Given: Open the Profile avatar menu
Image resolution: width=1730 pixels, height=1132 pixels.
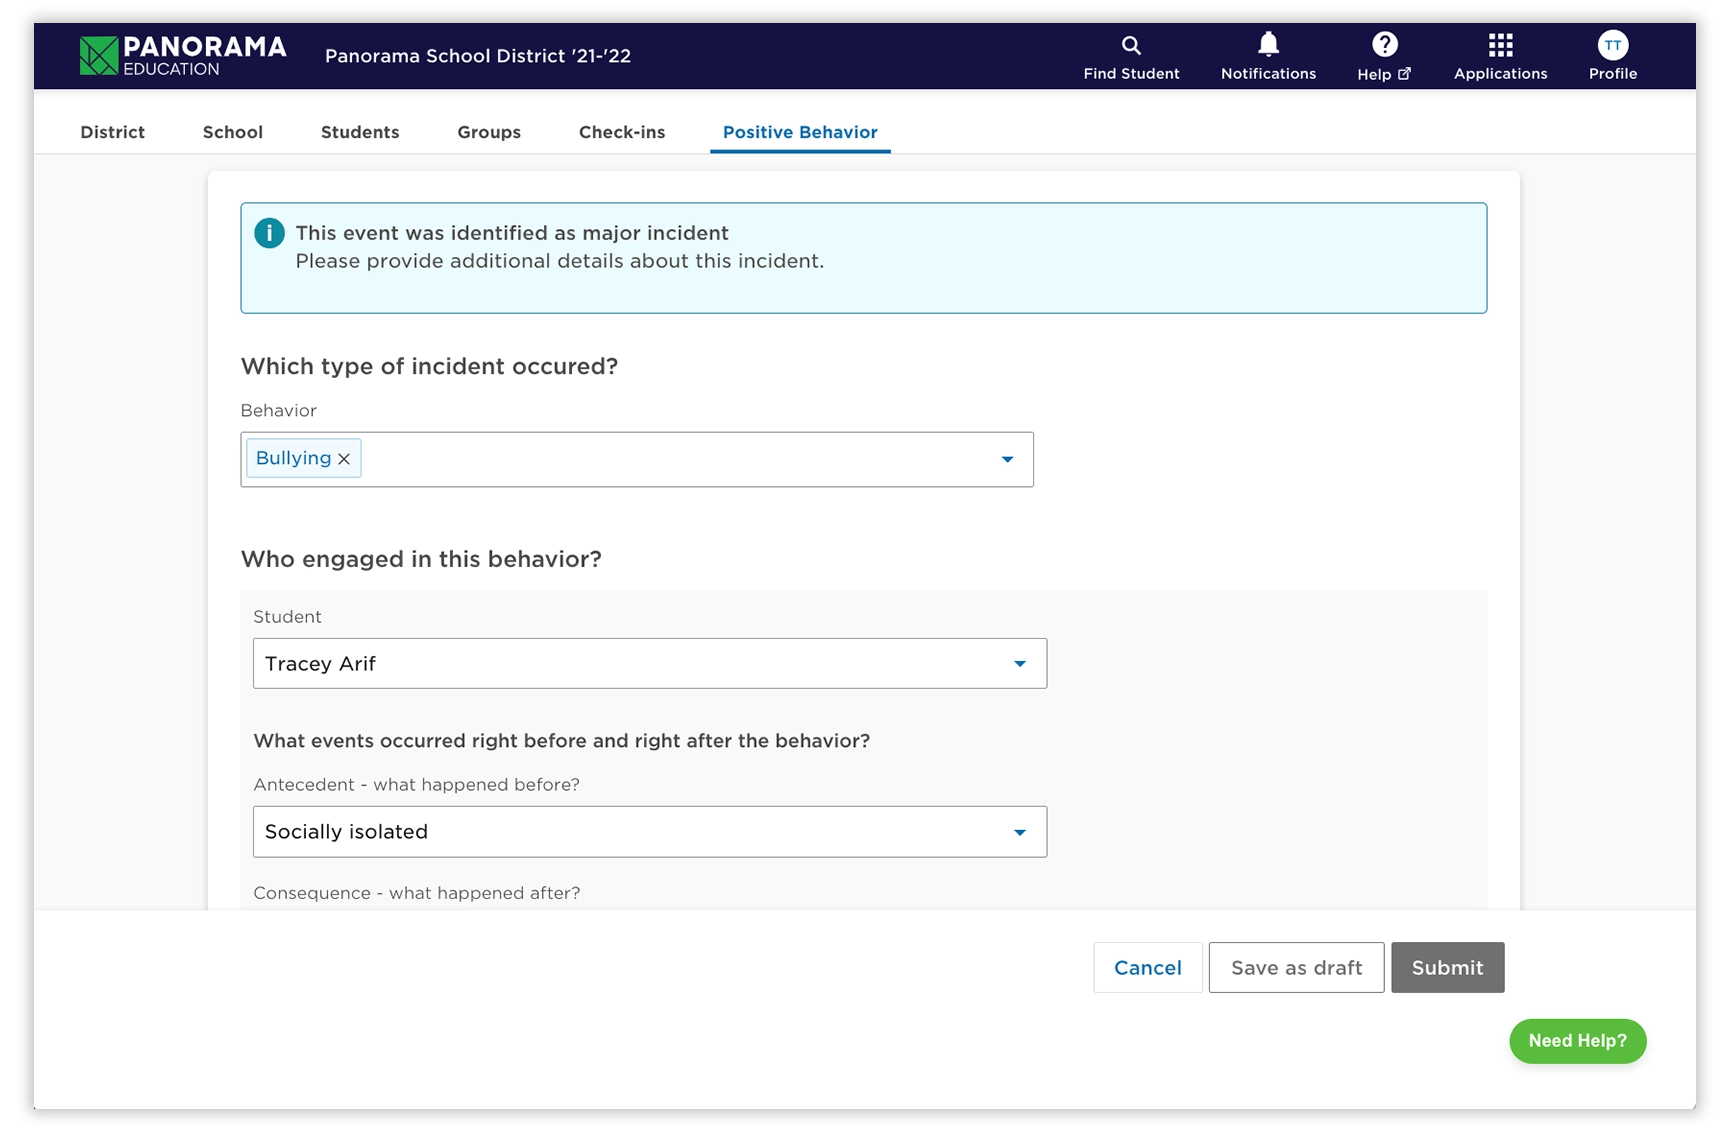Looking at the screenshot, I should pyautogui.click(x=1612, y=45).
